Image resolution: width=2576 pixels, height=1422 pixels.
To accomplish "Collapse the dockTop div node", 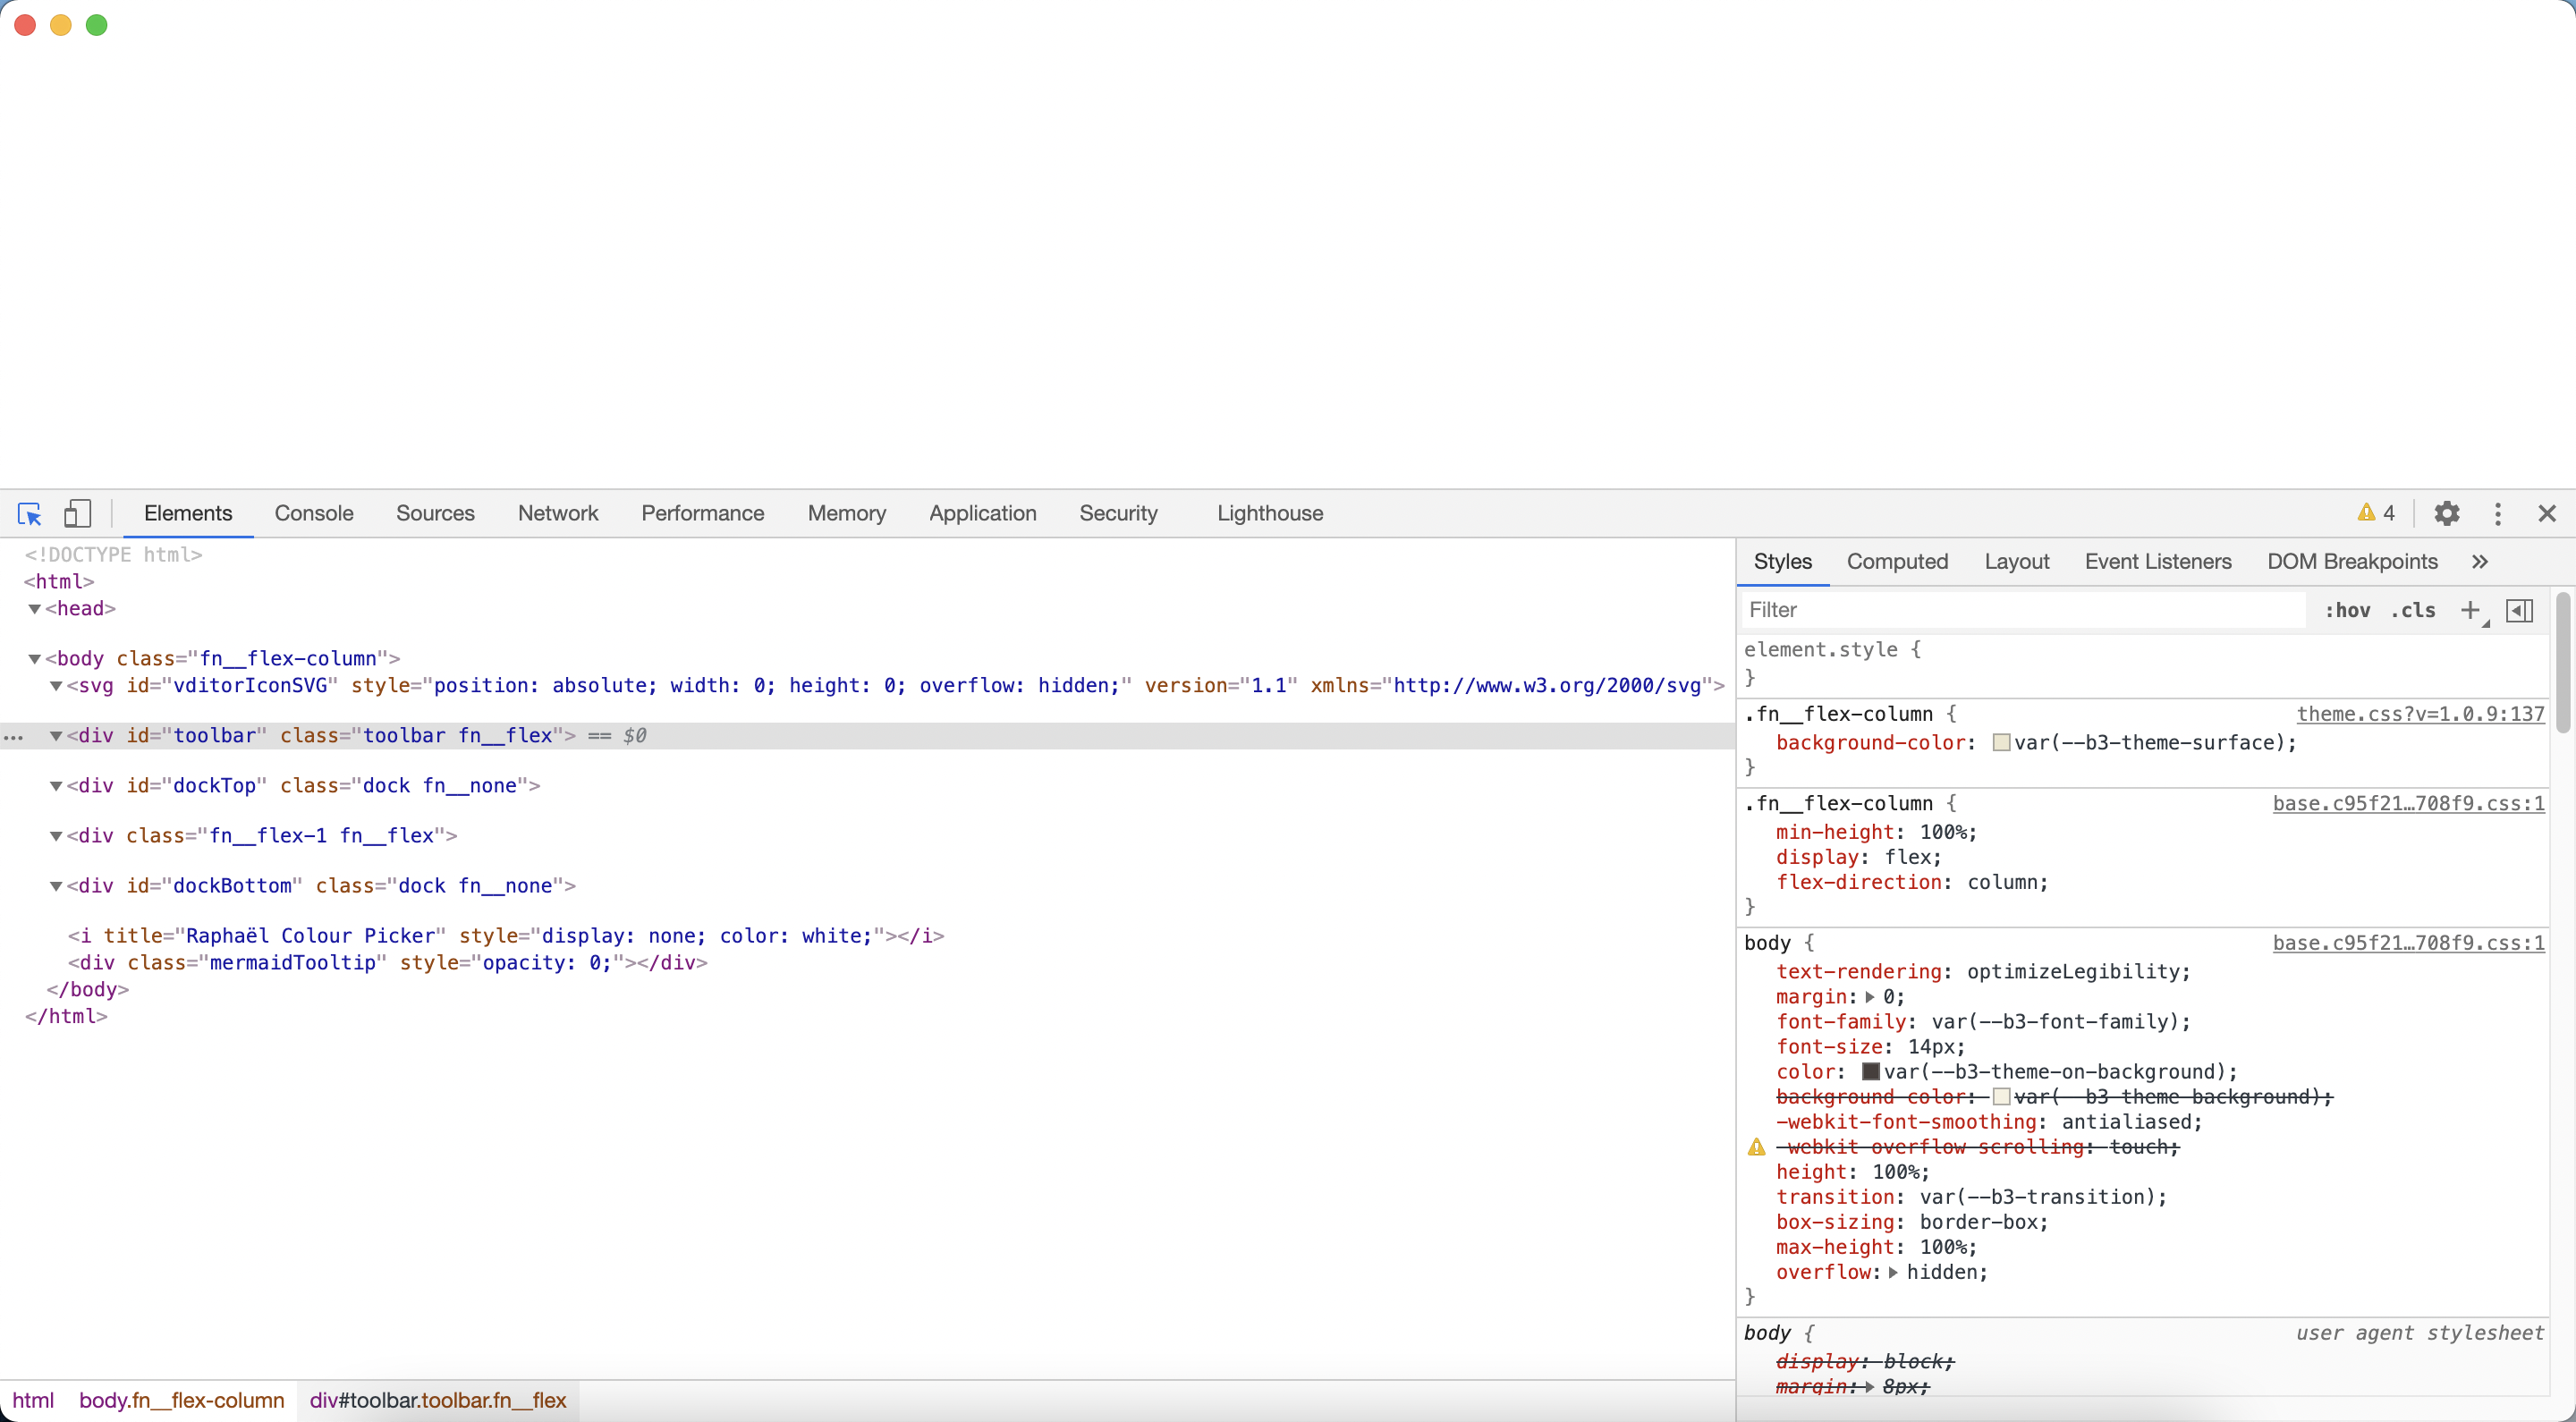I will 57,786.
